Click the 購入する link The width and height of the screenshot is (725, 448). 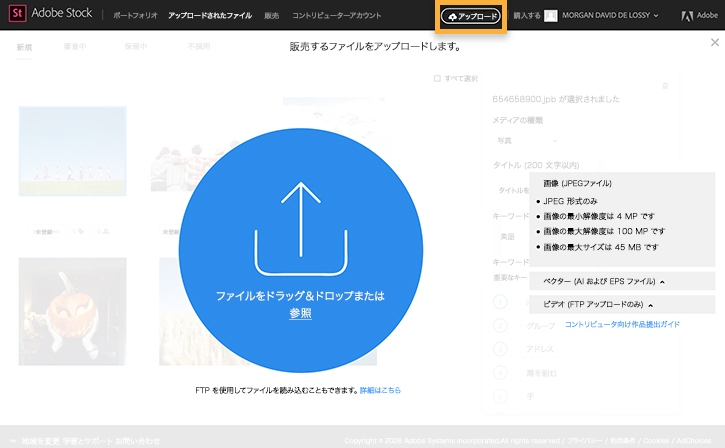pyautogui.click(x=527, y=16)
